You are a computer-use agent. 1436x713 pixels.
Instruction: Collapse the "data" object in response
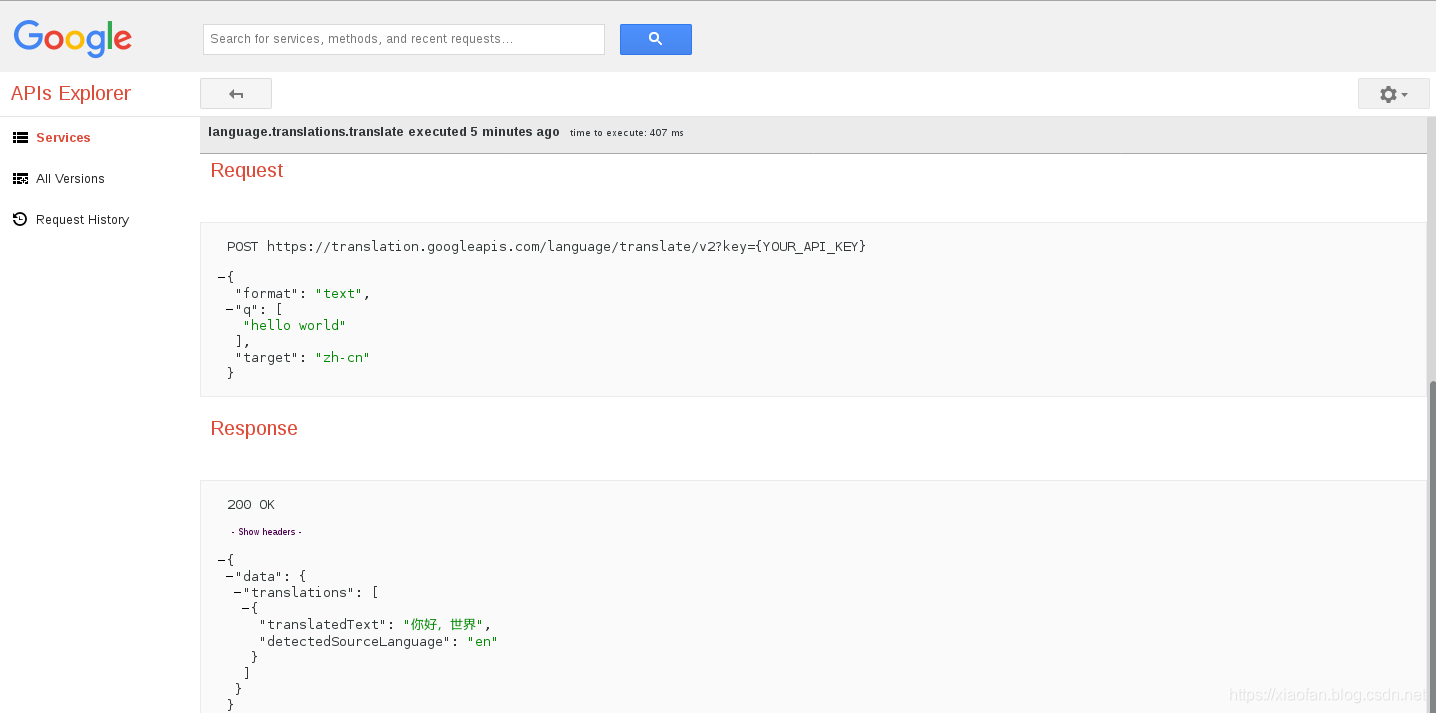[x=230, y=576]
